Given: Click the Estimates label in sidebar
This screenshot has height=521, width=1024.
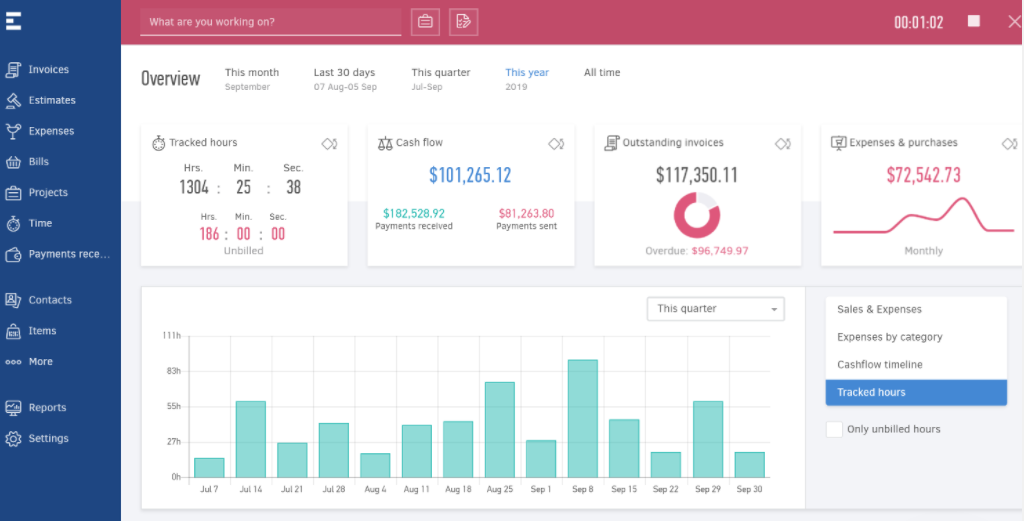Looking at the screenshot, I should click(x=52, y=100).
